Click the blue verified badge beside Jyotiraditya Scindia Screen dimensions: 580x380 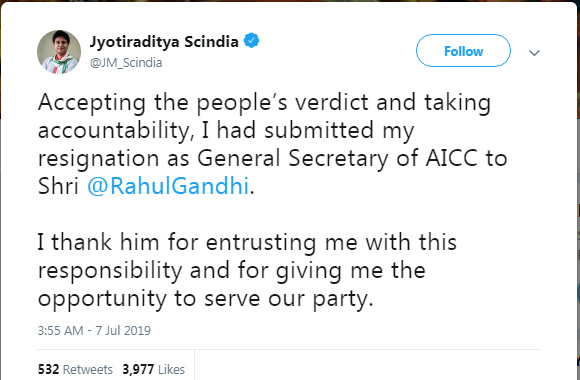click(x=251, y=41)
